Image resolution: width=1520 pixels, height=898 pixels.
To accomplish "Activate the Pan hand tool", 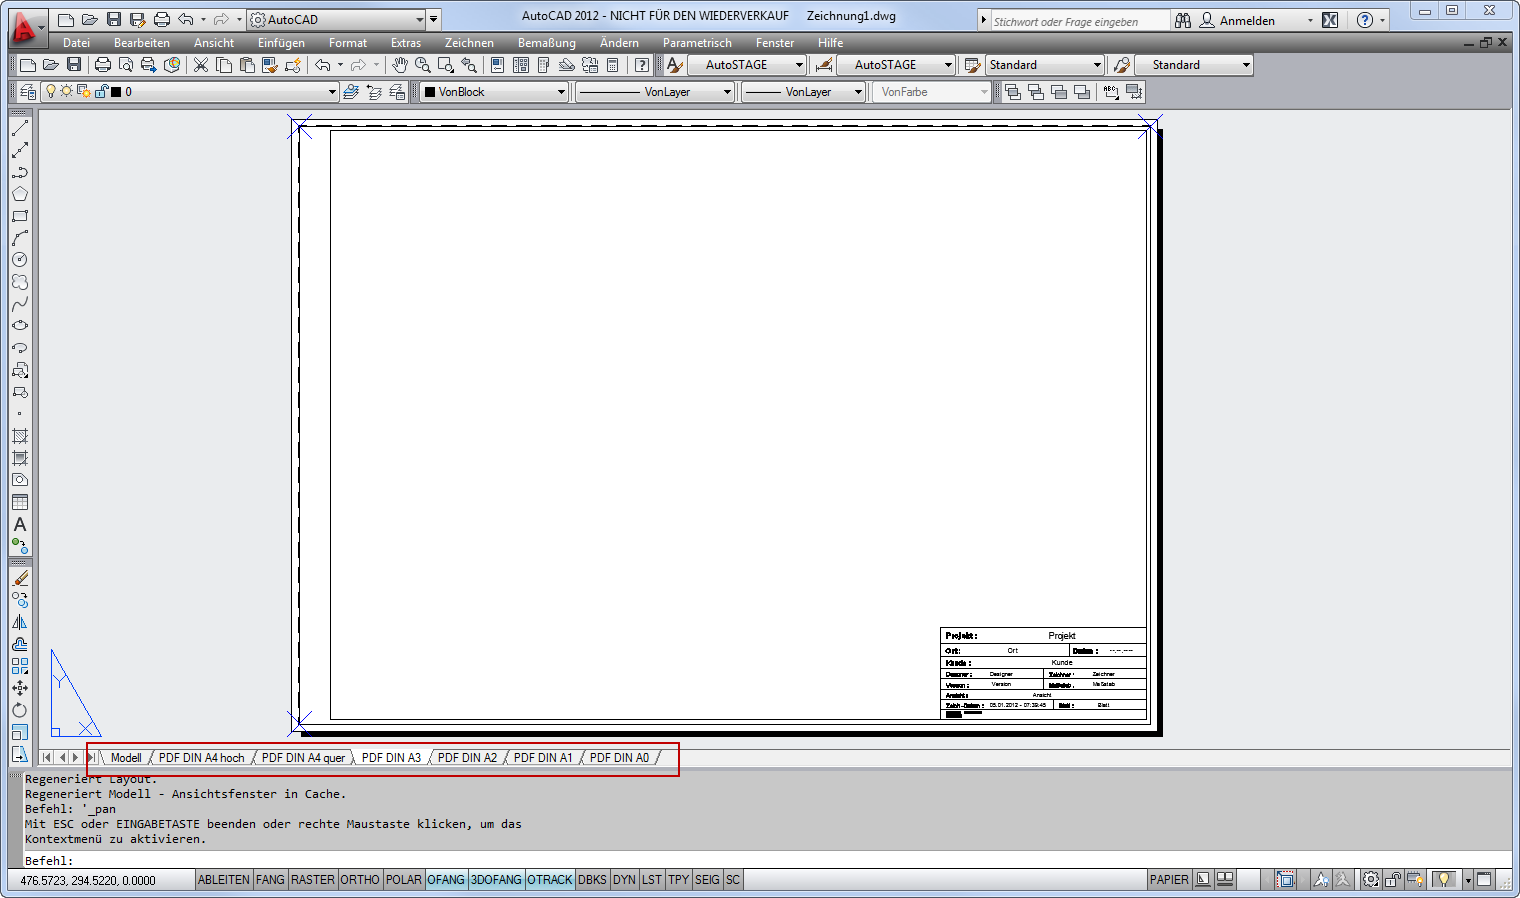I will [x=400, y=65].
